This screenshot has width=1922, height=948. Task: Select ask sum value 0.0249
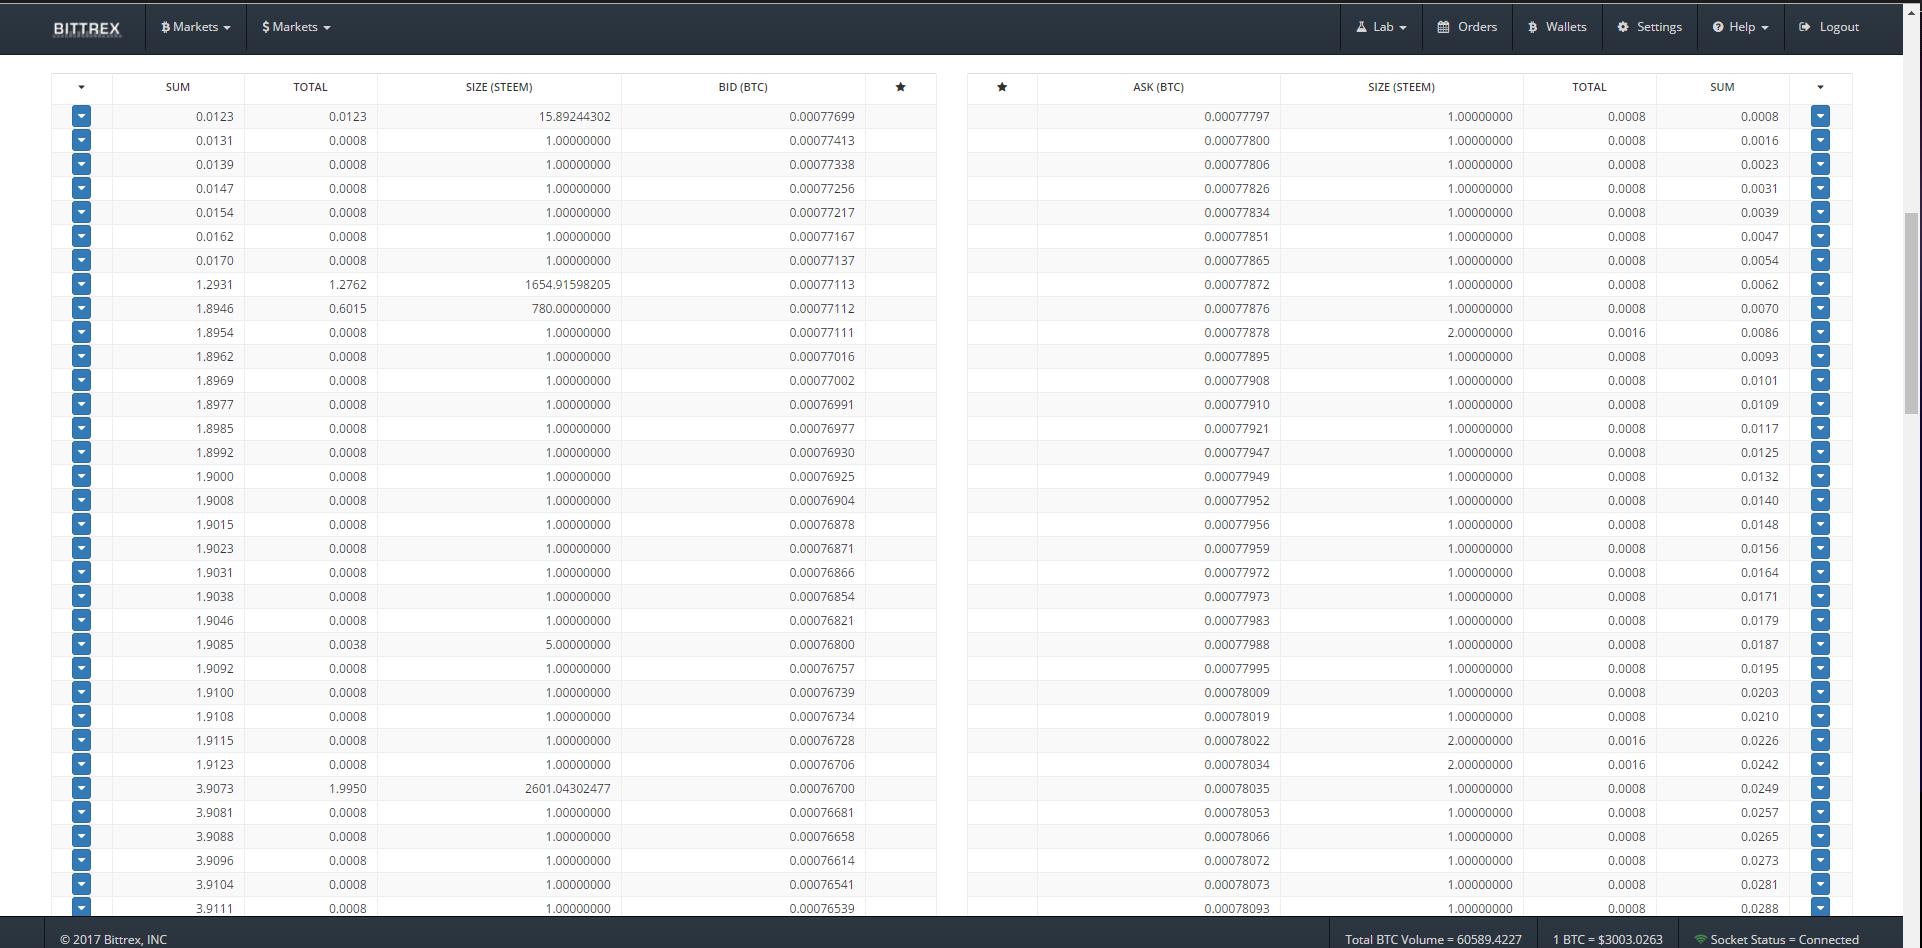(x=1760, y=789)
